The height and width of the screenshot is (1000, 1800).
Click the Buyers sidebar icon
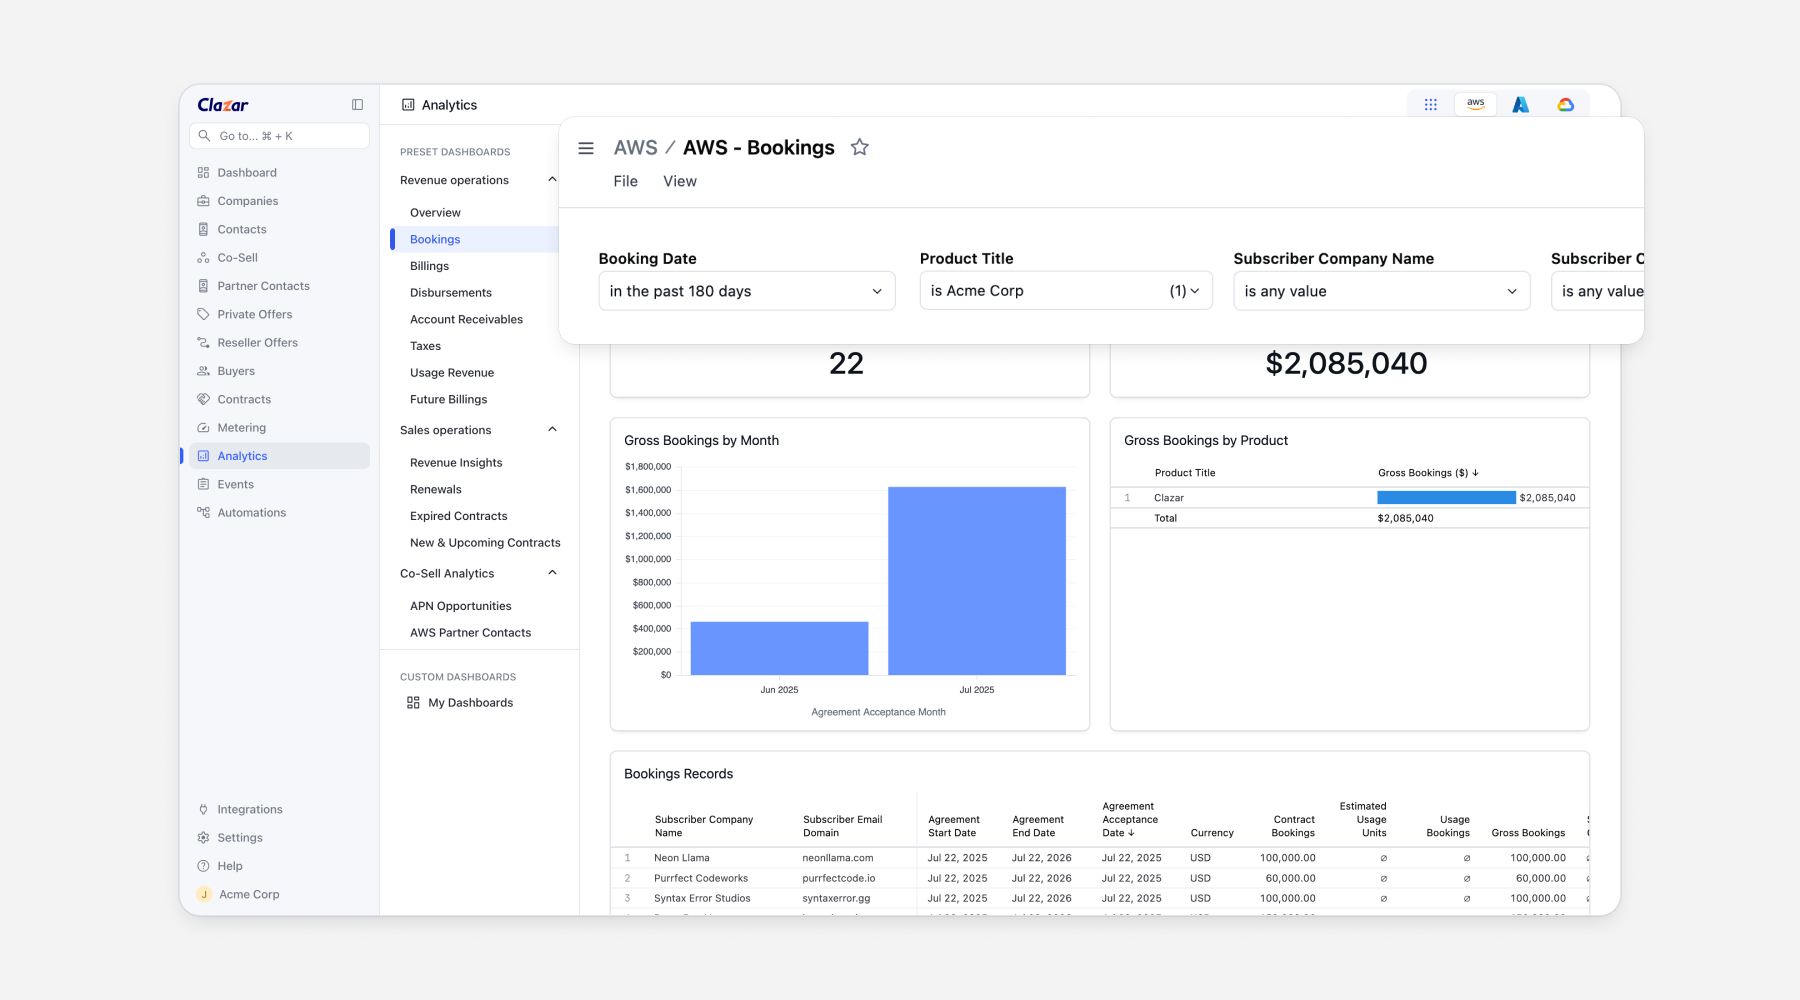(203, 371)
